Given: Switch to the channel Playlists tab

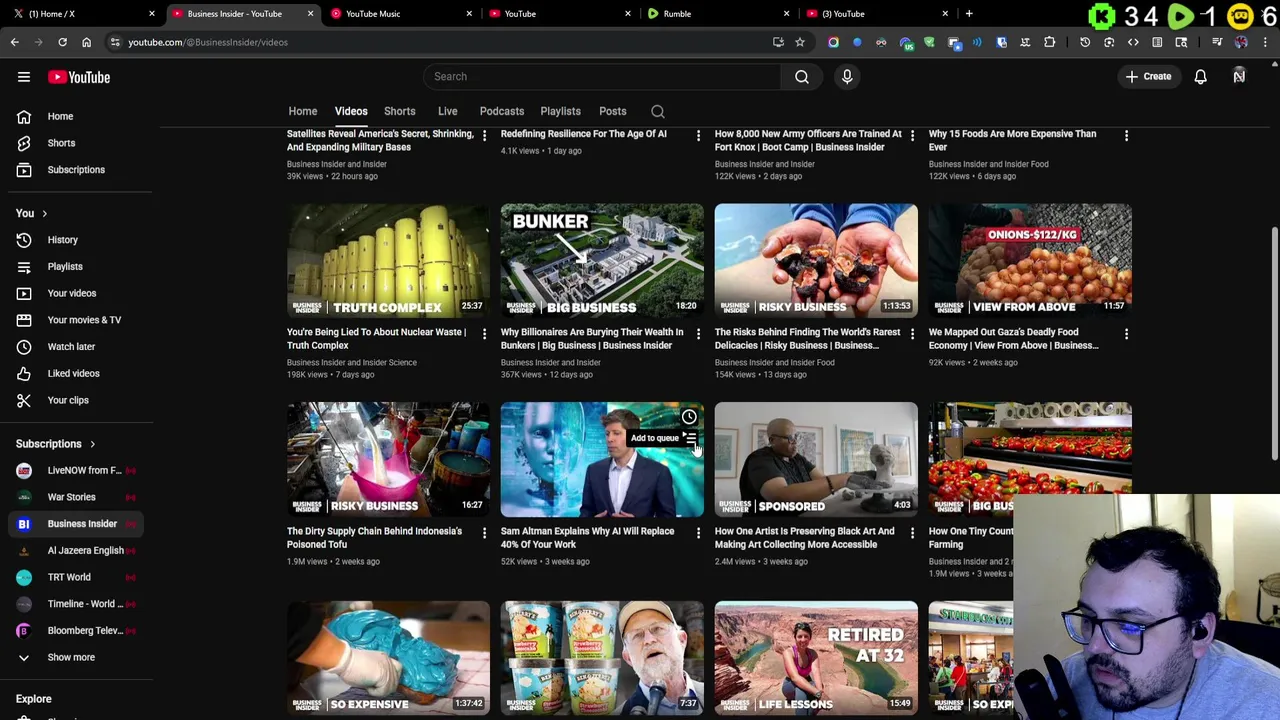Looking at the screenshot, I should tap(560, 112).
